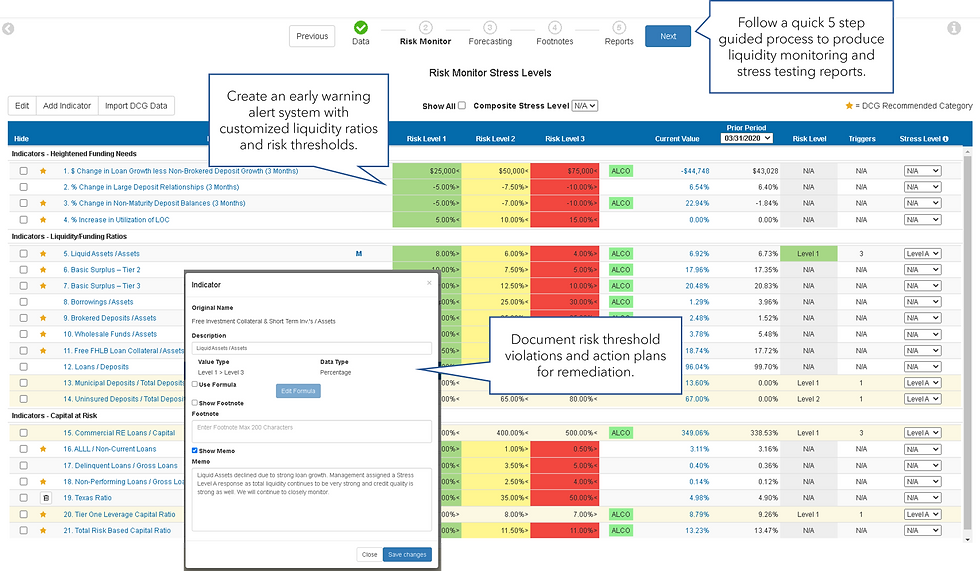
Task: Open the Prior Period date dropdown
Action: tap(746, 138)
